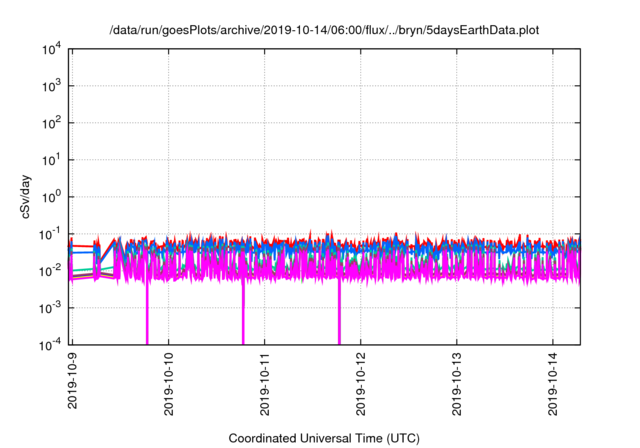The width and height of the screenshot is (640, 448).
Task: Select the 2019-10-11 x-axis date label
Action: pyautogui.click(x=264, y=384)
